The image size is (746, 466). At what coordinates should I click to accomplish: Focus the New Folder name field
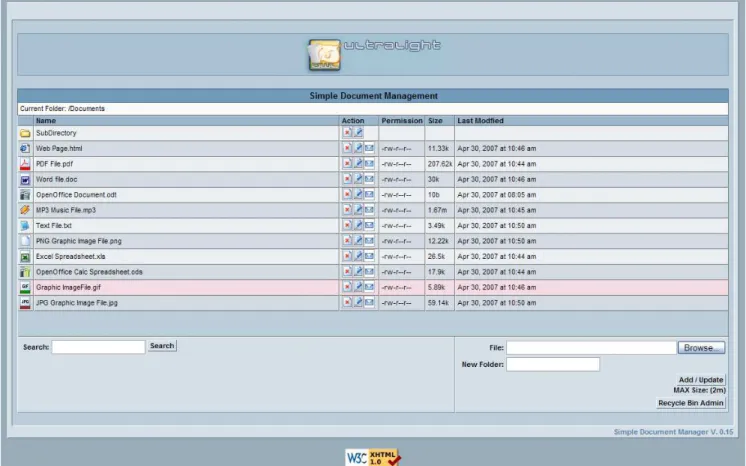553,365
